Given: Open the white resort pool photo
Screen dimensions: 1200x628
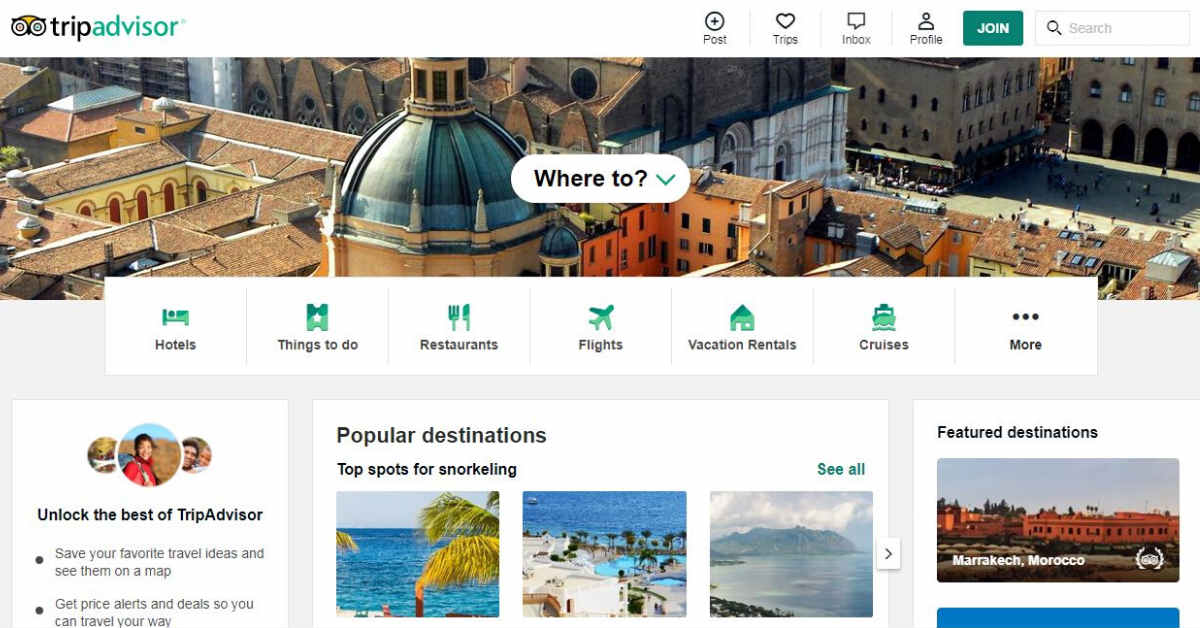Looking at the screenshot, I should (604, 554).
